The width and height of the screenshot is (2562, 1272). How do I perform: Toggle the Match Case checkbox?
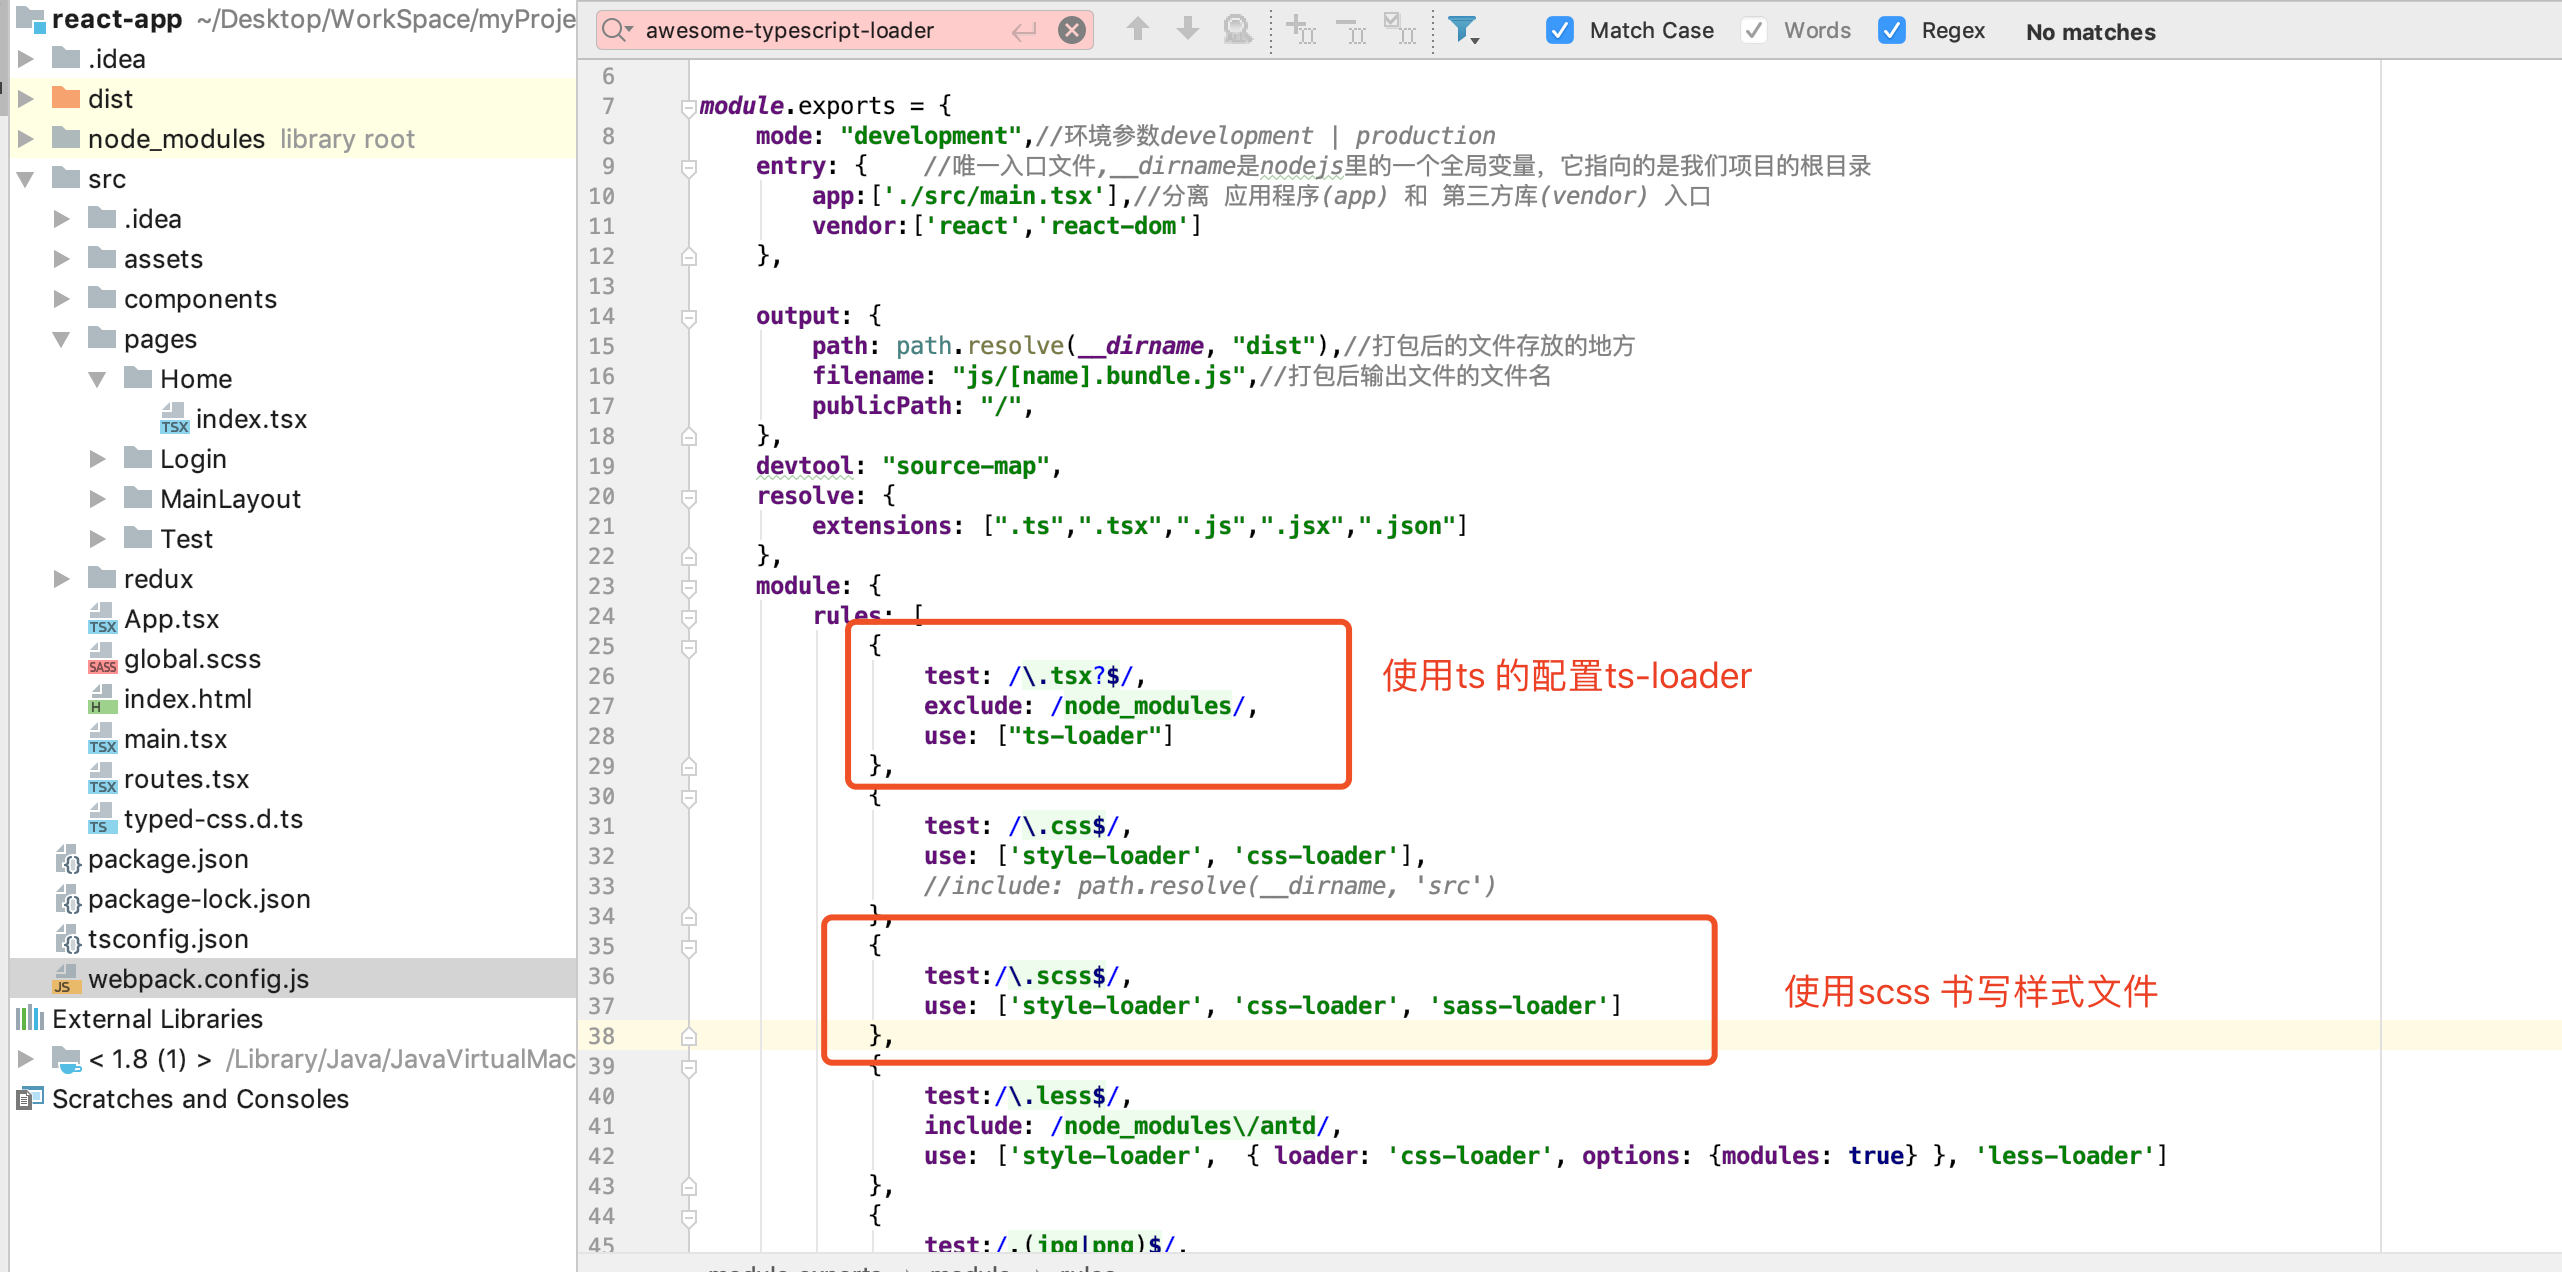1559,30
